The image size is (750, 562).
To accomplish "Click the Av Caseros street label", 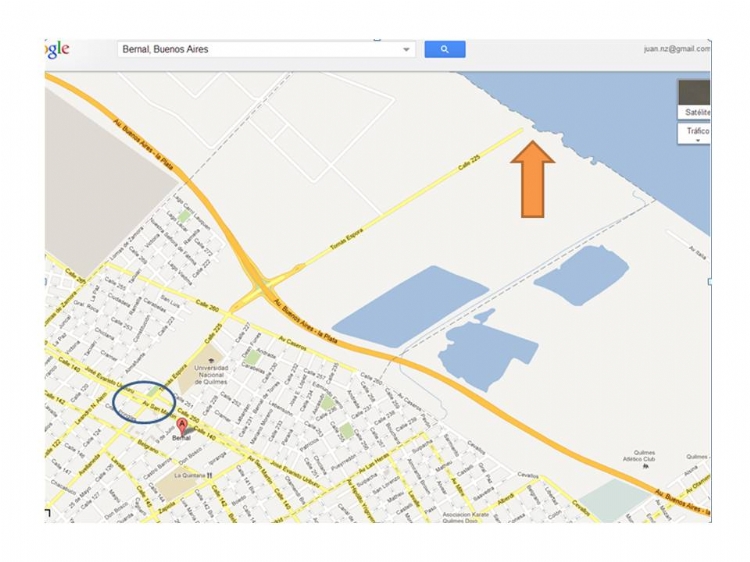I will tap(292, 341).
